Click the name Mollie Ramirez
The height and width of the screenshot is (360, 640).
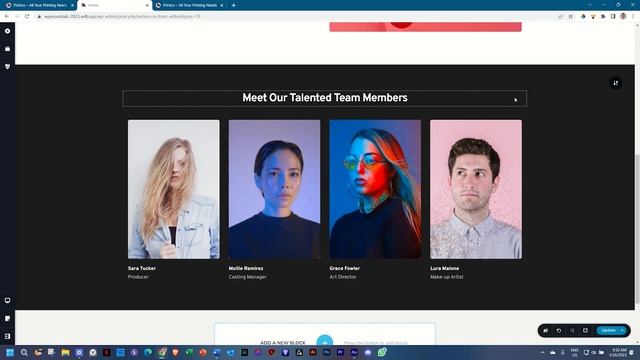246,268
